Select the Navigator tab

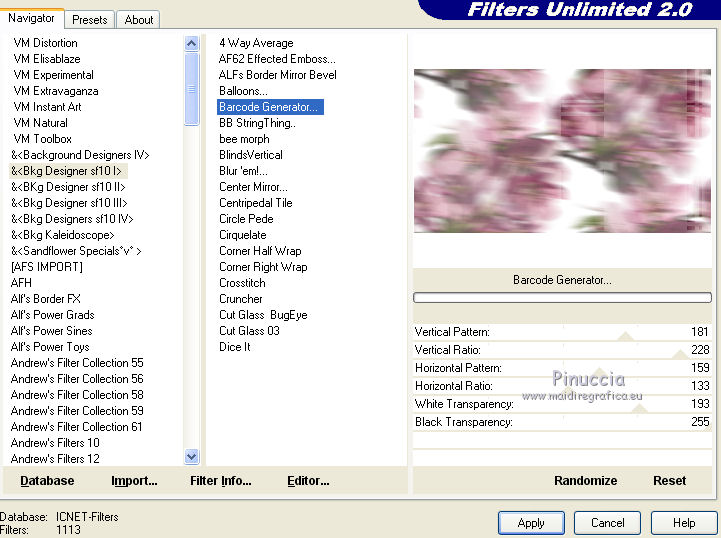pyautogui.click(x=31, y=18)
